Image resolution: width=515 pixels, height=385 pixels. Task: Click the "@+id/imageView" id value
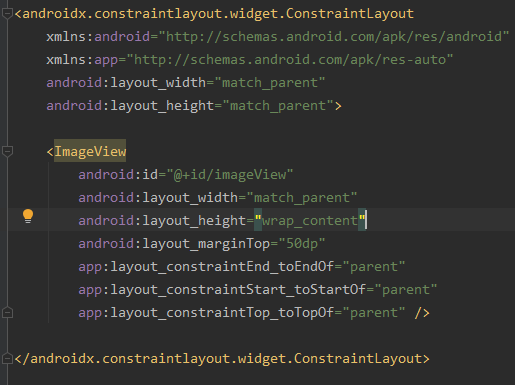coord(230,174)
